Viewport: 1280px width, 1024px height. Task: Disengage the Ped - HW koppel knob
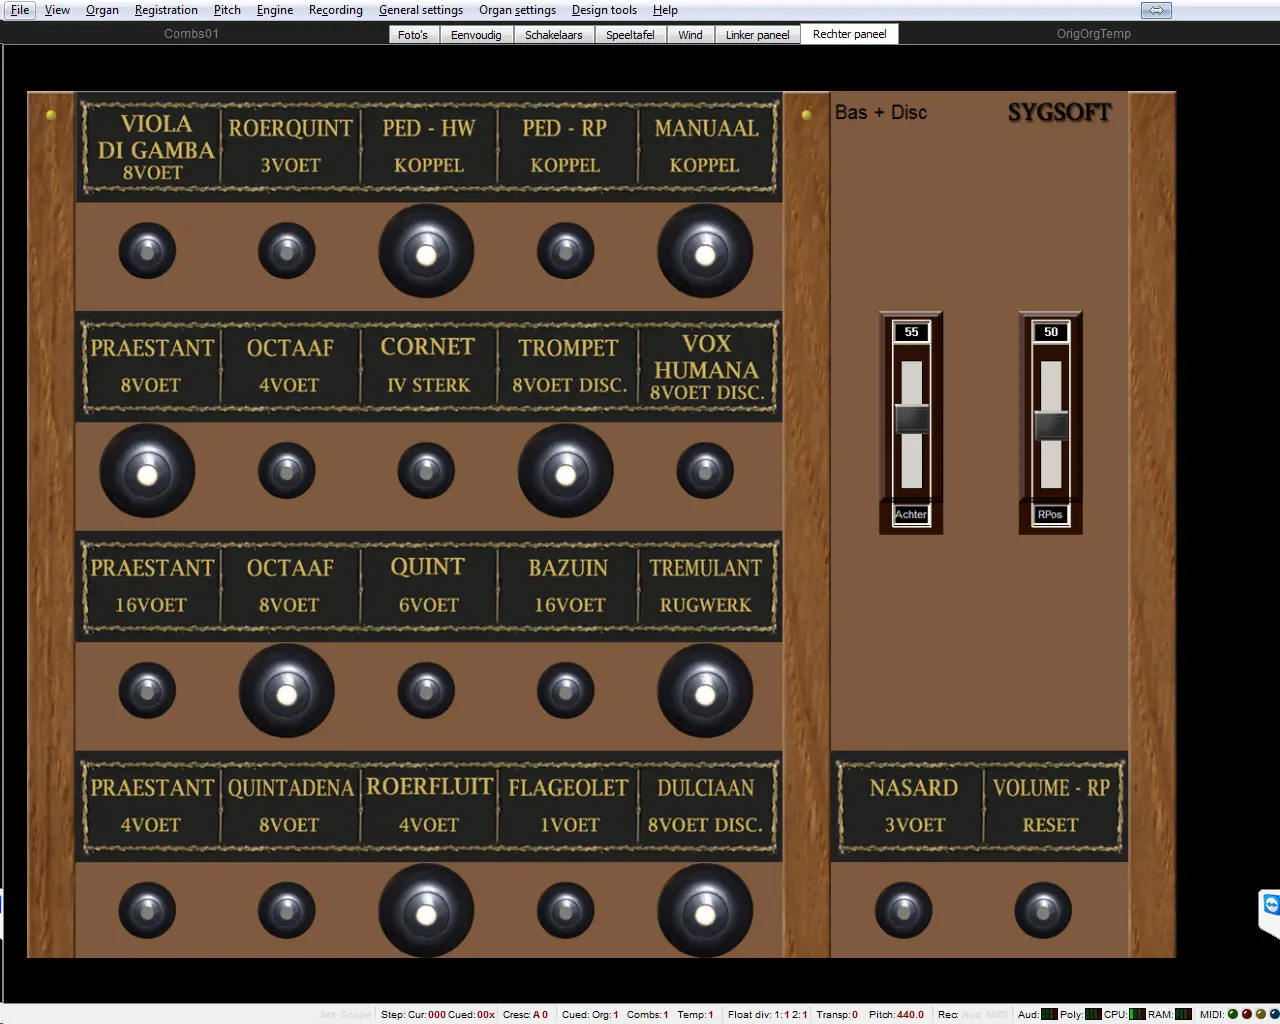(x=426, y=252)
